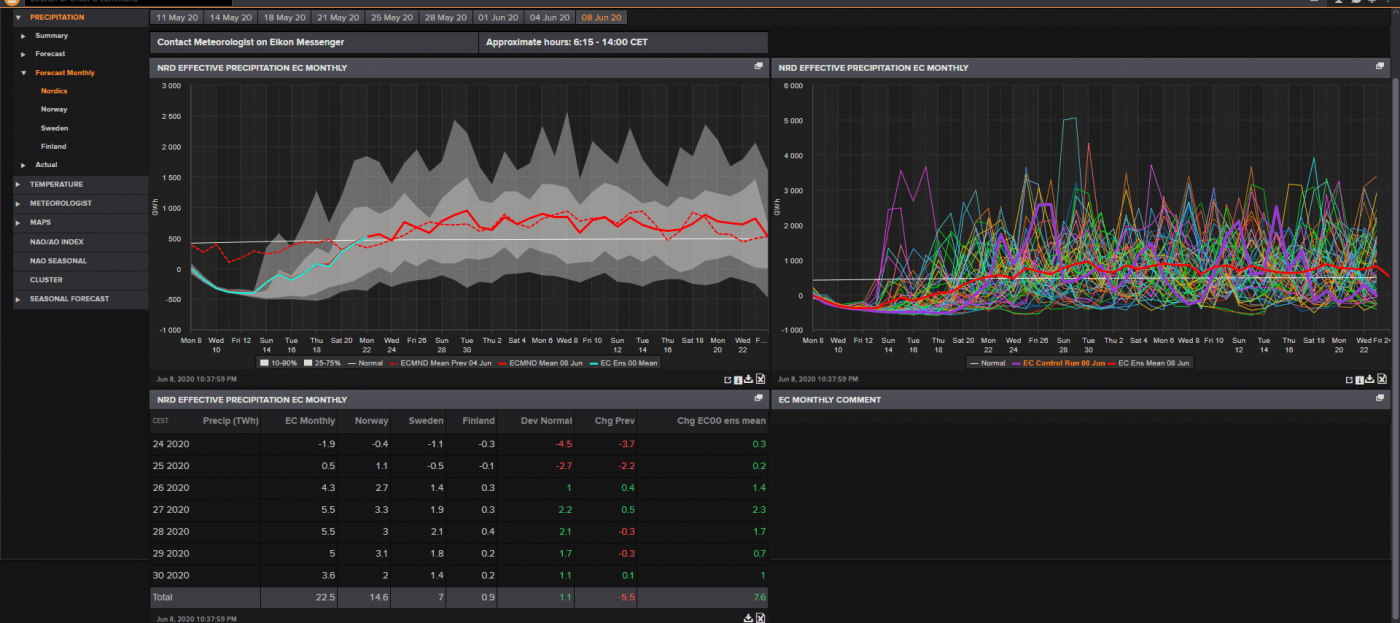Click the Chg EC00 ens mean header
The width and height of the screenshot is (1400, 623).
click(x=721, y=421)
